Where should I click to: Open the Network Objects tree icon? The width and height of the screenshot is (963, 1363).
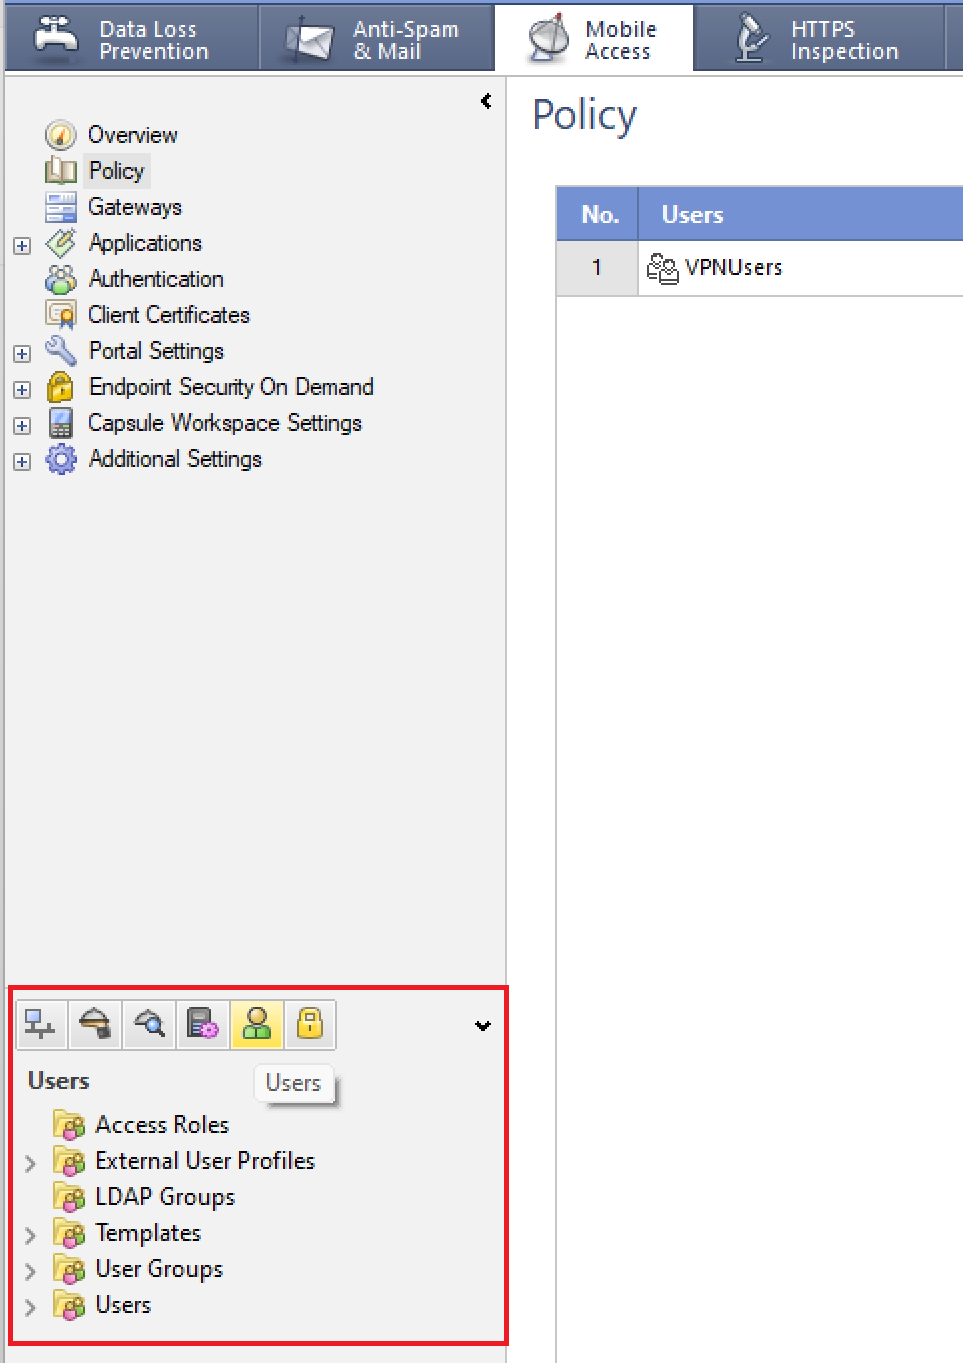[41, 1024]
